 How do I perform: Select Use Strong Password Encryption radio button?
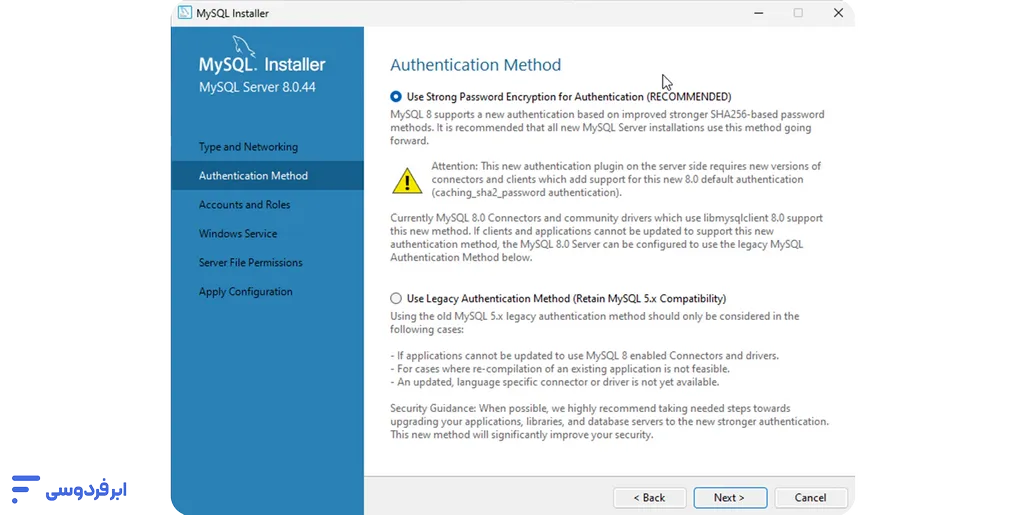(396, 97)
